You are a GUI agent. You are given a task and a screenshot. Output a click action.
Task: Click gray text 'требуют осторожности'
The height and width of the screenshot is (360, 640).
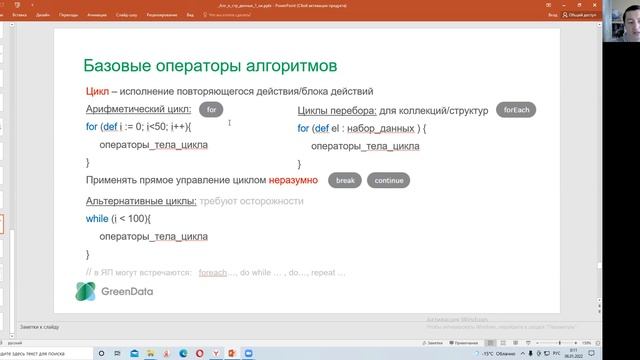coord(251,201)
